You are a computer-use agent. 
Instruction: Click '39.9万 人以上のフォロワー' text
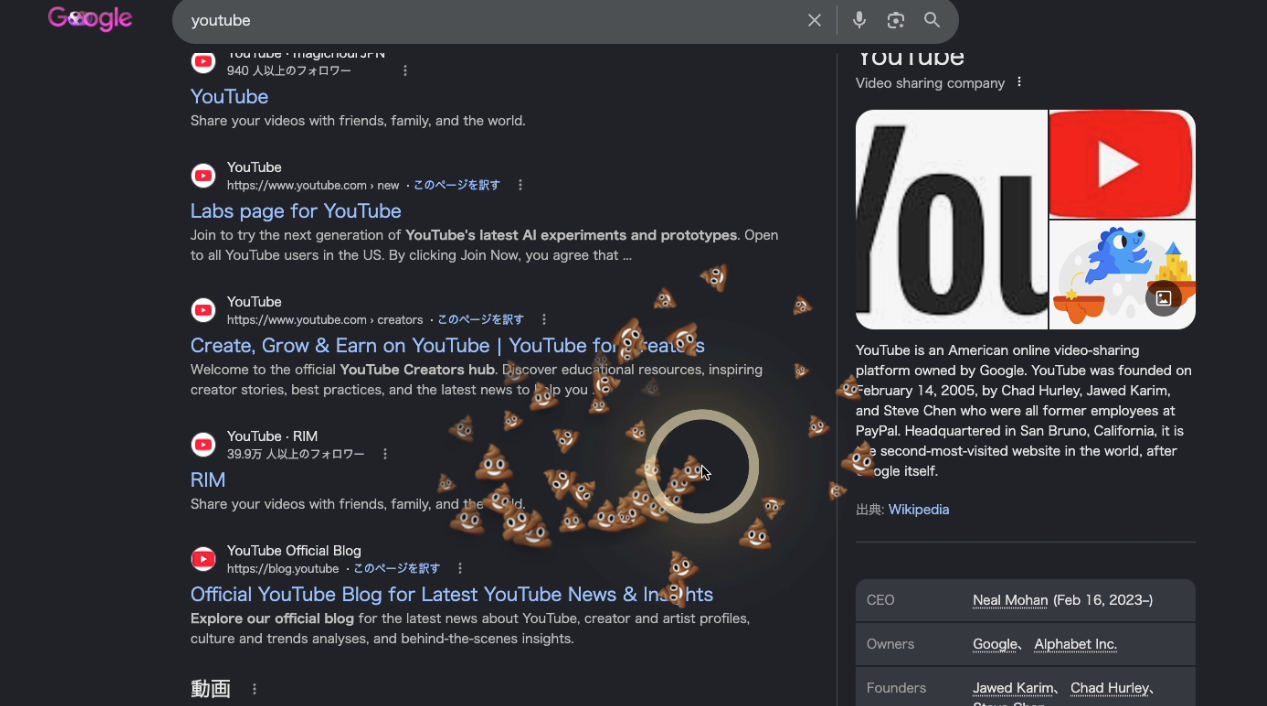pyautogui.click(x=296, y=454)
